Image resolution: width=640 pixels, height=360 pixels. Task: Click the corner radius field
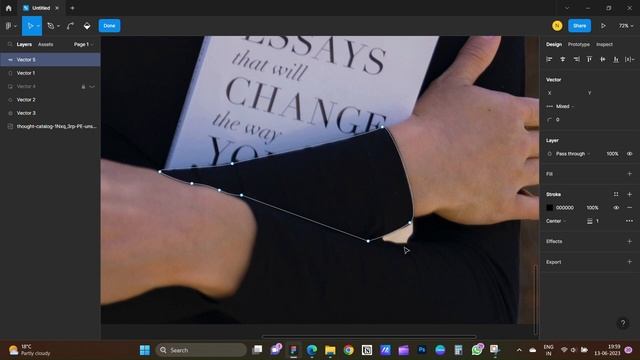tap(557, 120)
